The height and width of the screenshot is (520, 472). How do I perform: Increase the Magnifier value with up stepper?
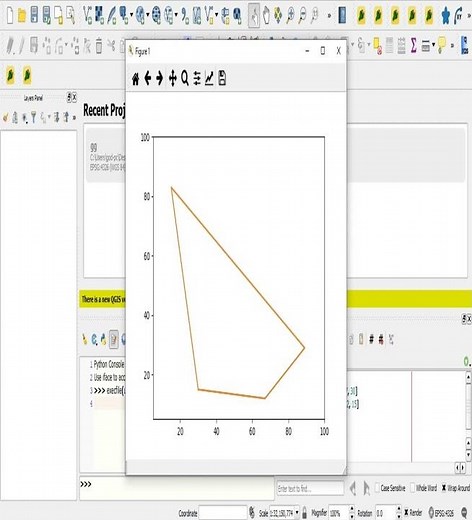pyautogui.click(x=352, y=509)
